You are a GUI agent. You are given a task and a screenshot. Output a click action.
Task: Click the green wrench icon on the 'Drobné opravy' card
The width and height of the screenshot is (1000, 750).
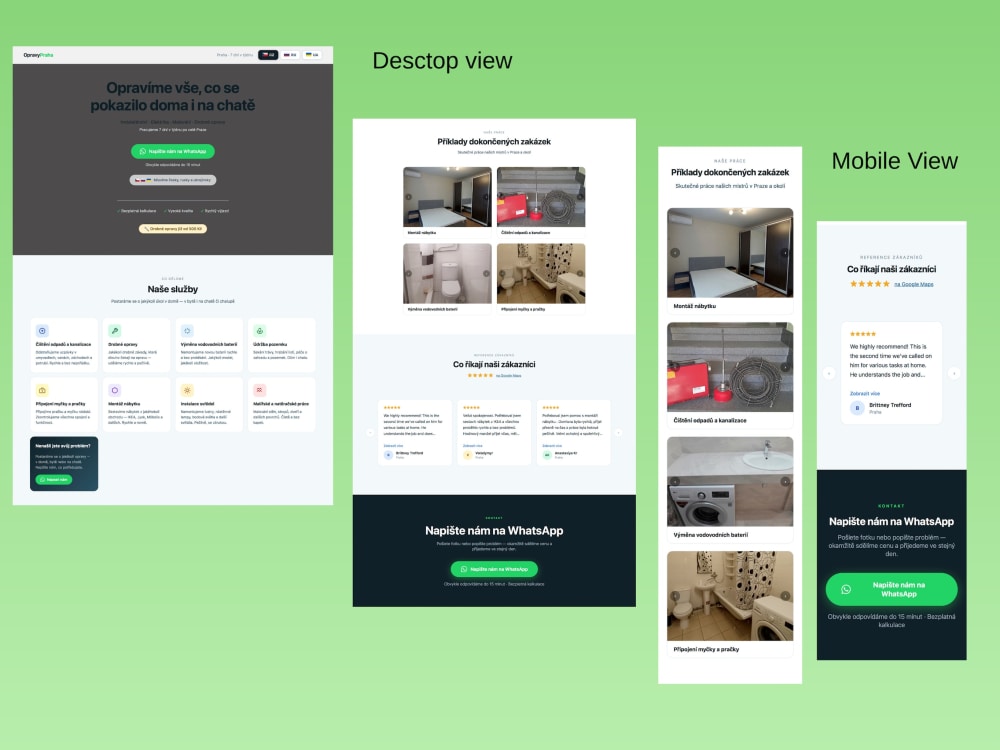(x=115, y=331)
